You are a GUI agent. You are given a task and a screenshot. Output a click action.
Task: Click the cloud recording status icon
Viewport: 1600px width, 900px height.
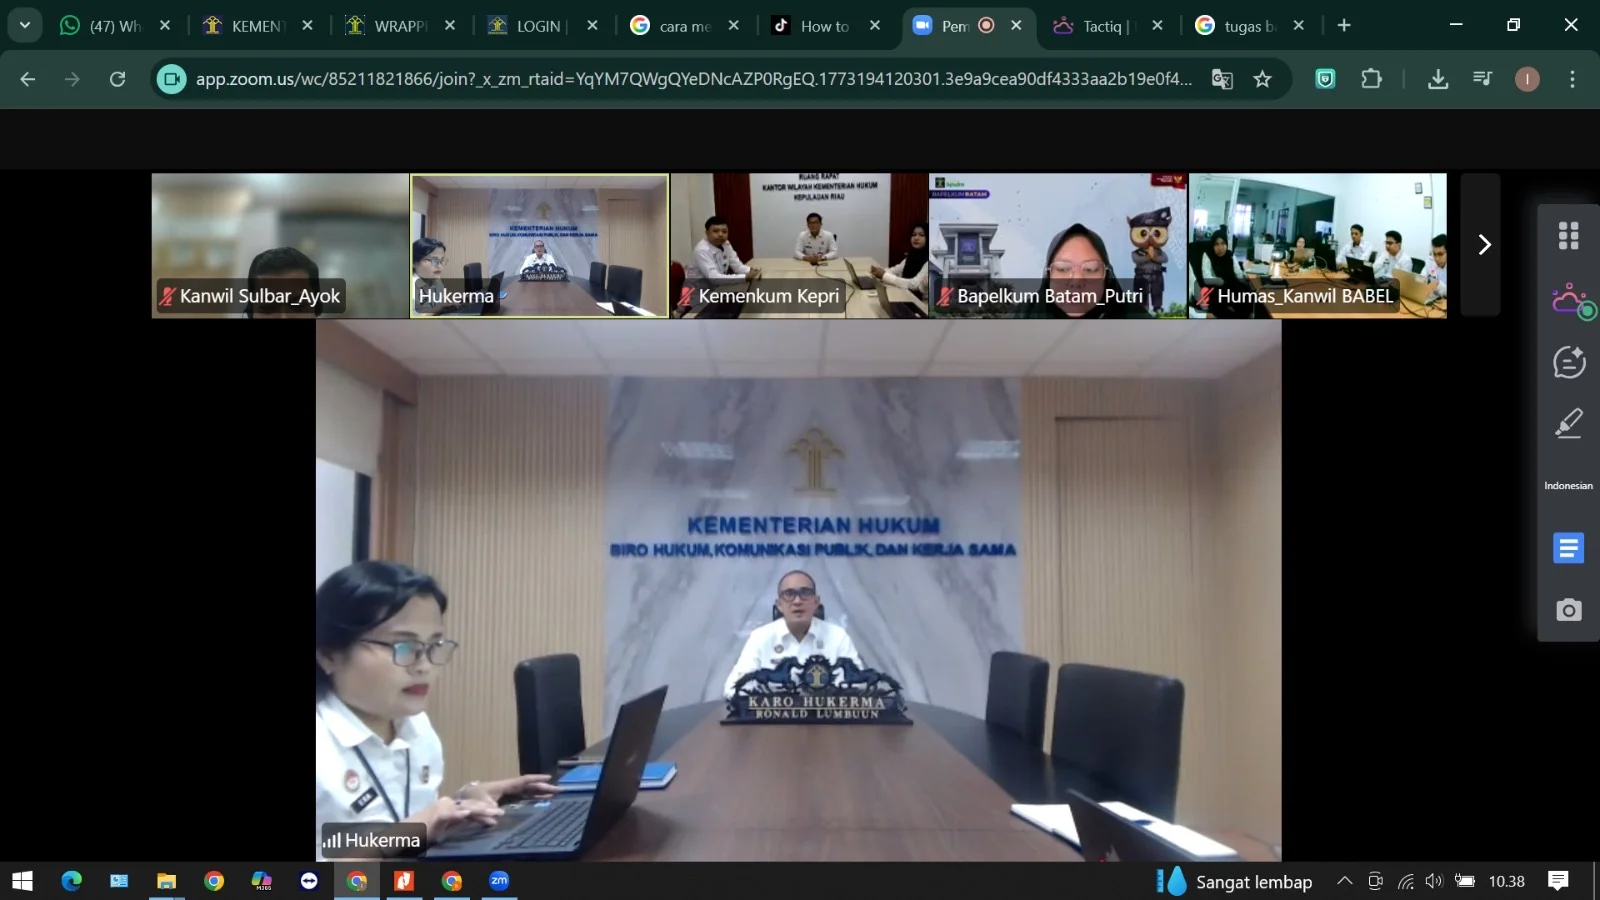coord(1570,300)
